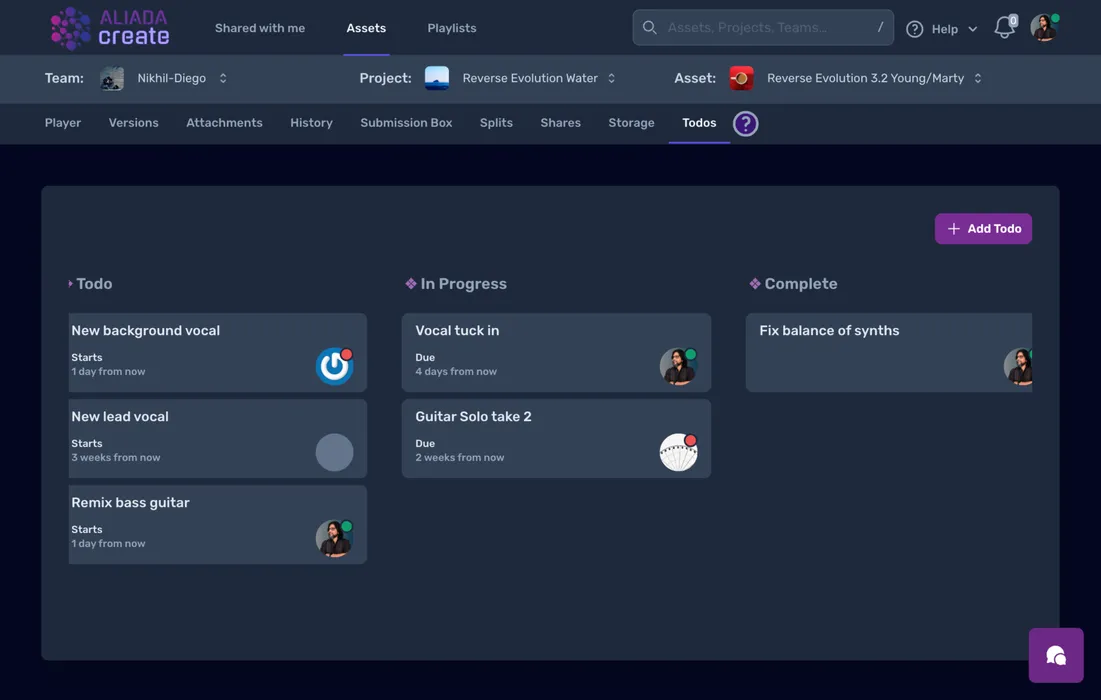Open the Fix balance of synths card
Image resolution: width=1101 pixels, height=700 pixels.
[x=870, y=351]
